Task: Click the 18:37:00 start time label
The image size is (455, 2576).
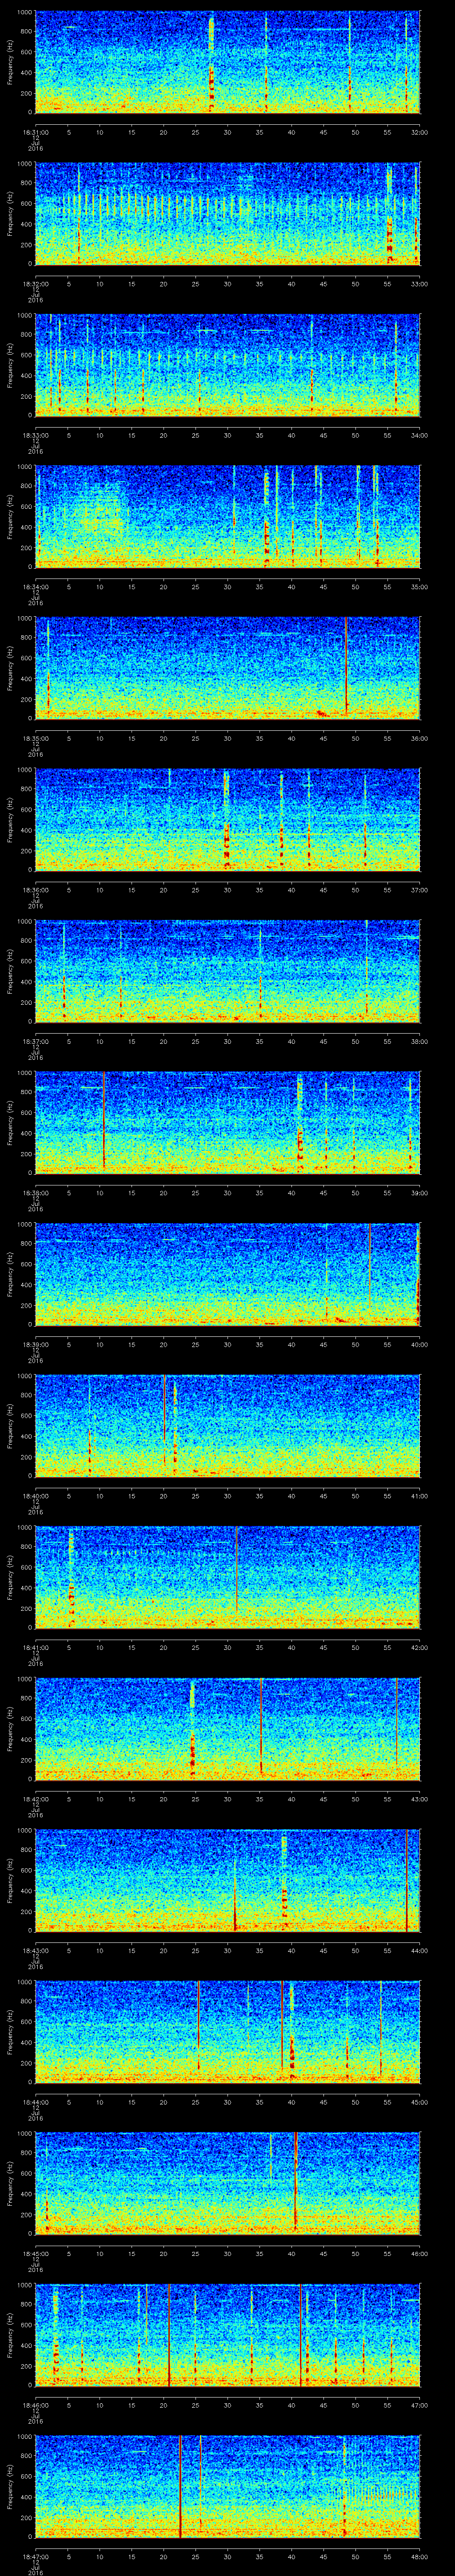Action: coord(35,1041)
